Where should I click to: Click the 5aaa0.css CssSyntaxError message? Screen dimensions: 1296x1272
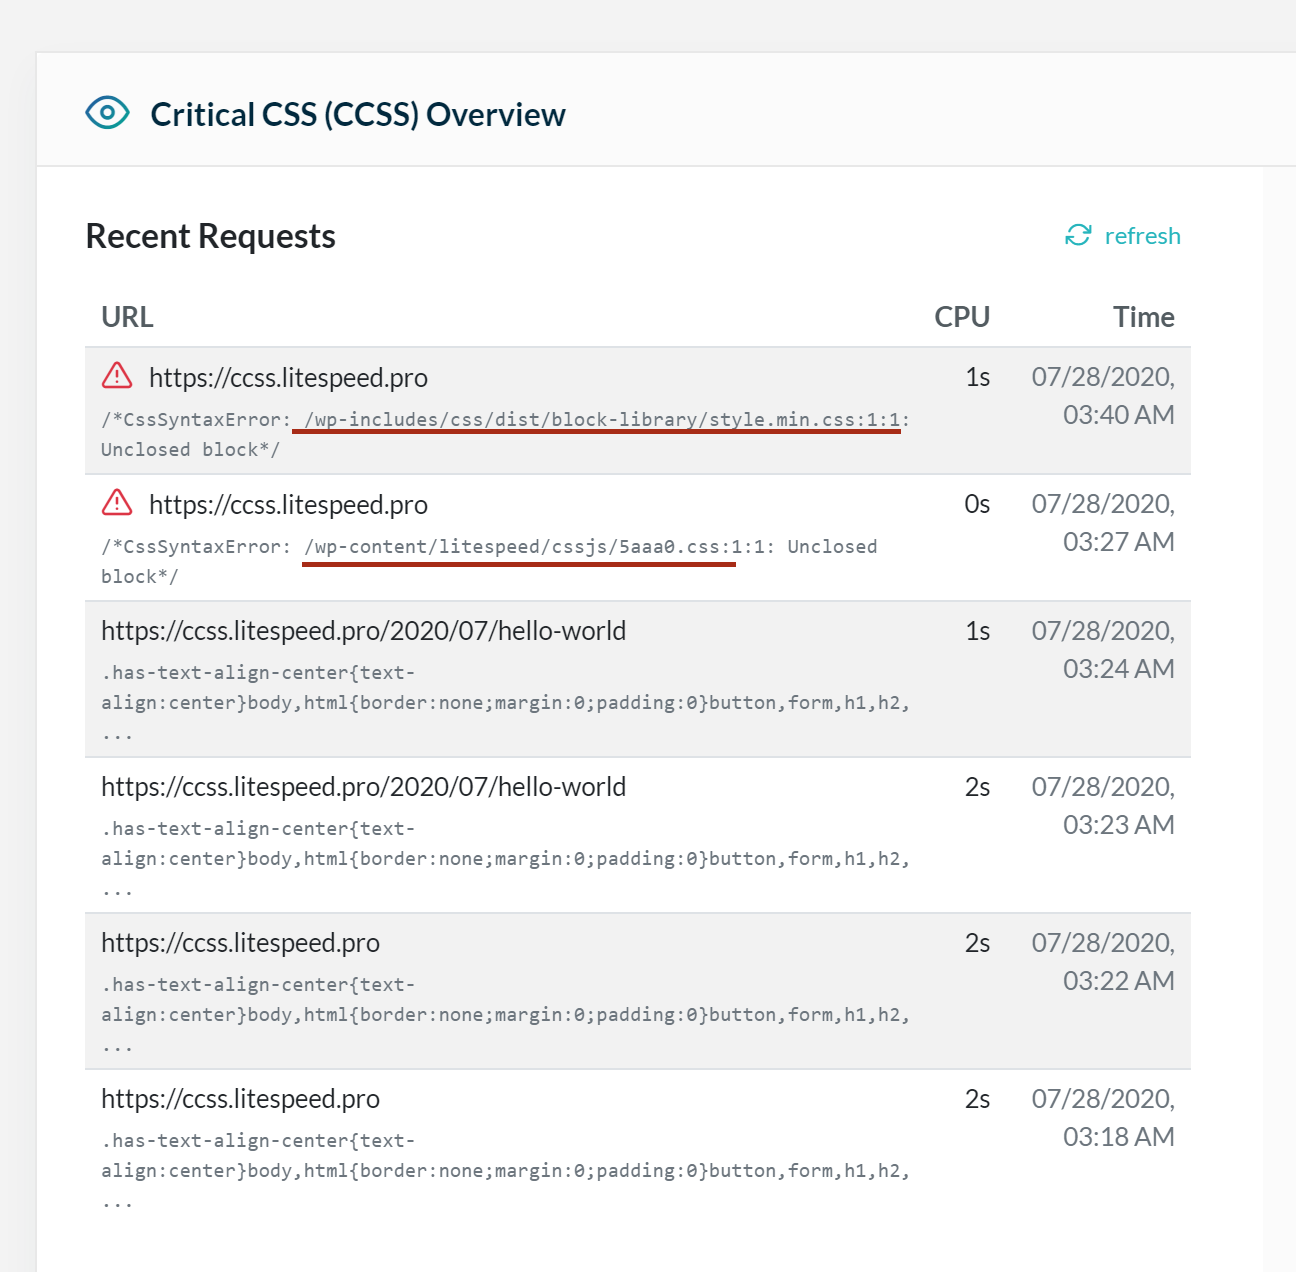click(489, 561)
